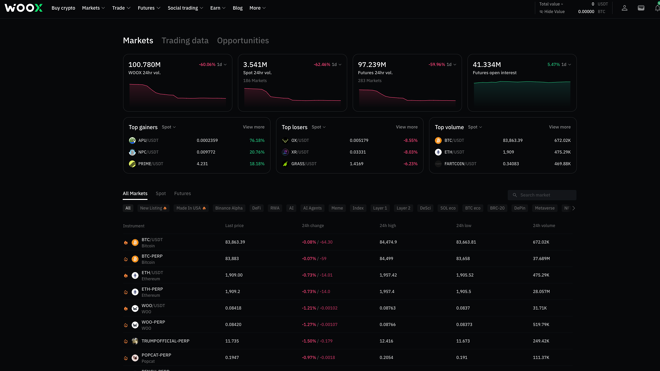Select the Markets page tab
Image resolution: width=660 pixels, height=371 pixels.
(138, 40)
